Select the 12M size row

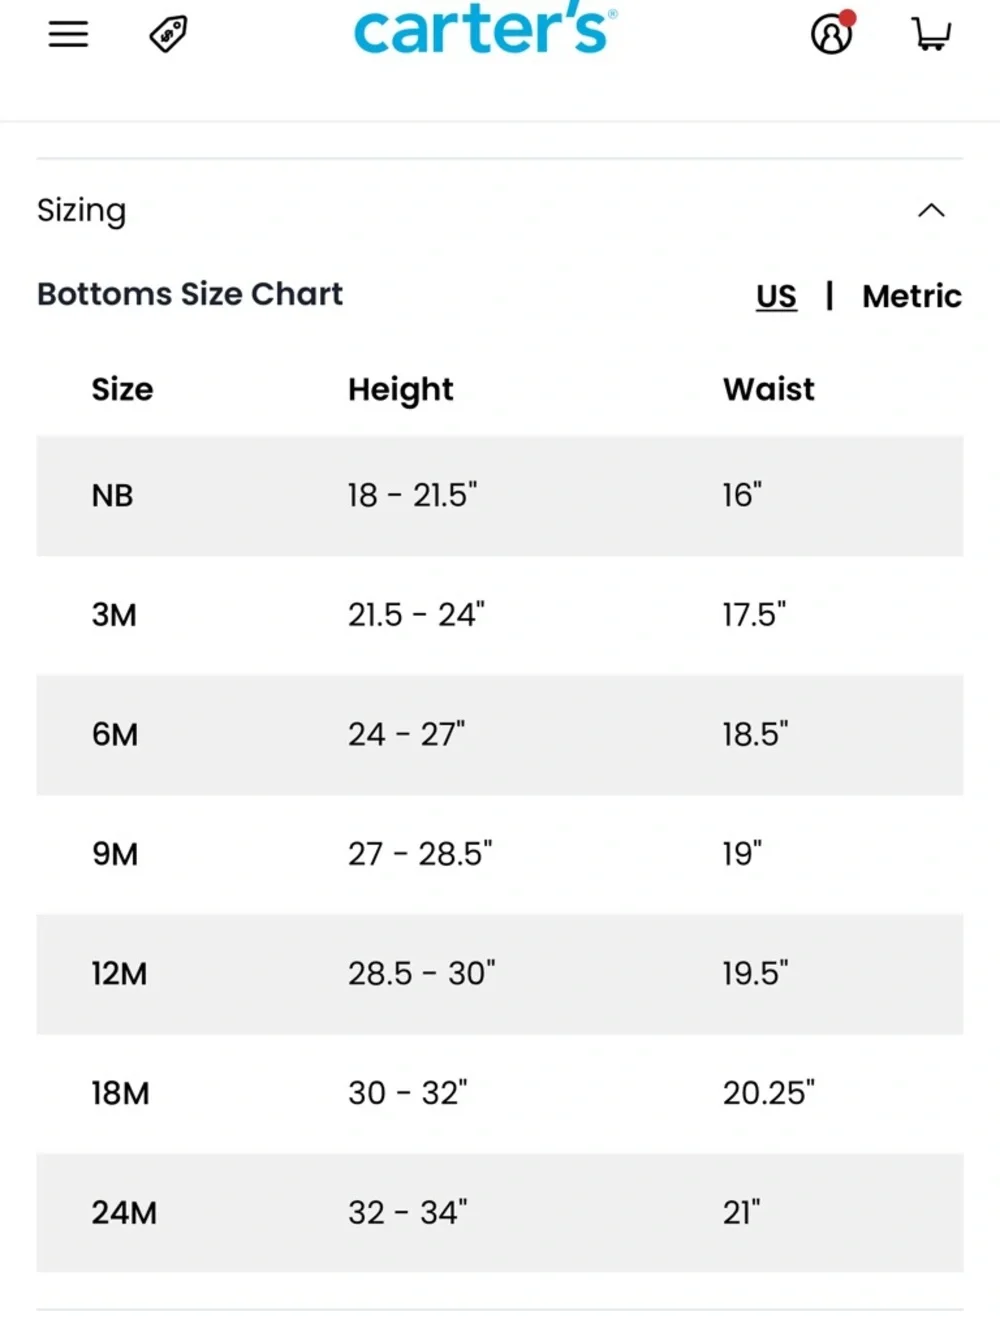pos(499,974)
